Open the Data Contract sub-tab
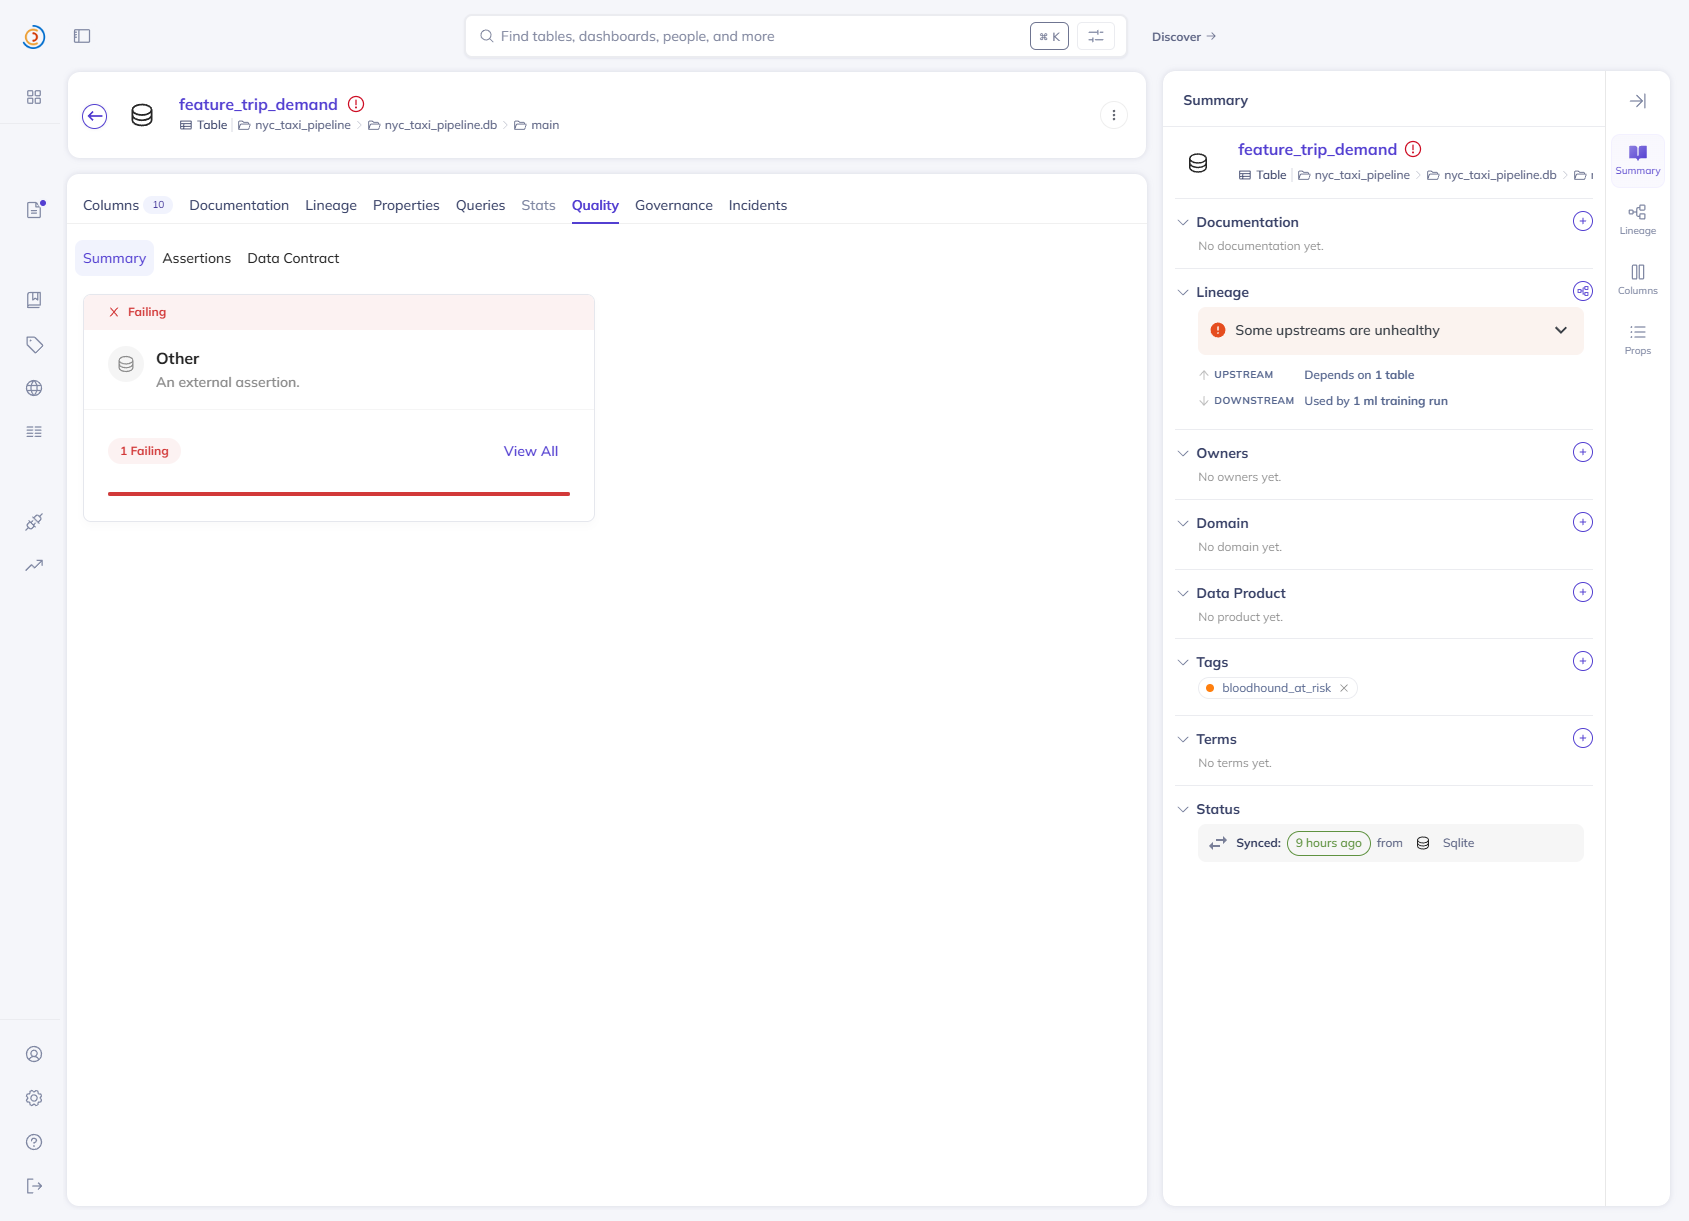Viewport: 1689px width, 1221px height. (293, 258)
